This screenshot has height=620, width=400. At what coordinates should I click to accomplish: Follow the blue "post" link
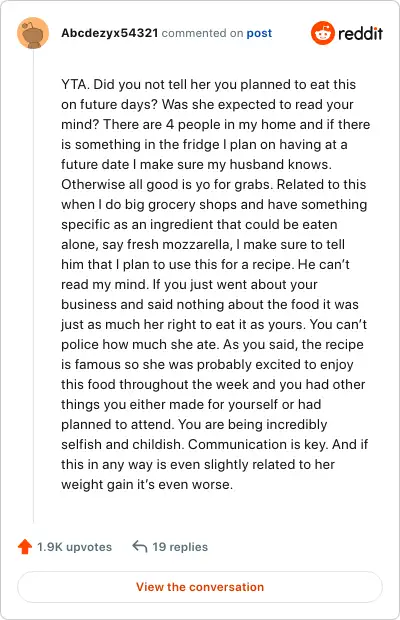click(x=259, y=33)
